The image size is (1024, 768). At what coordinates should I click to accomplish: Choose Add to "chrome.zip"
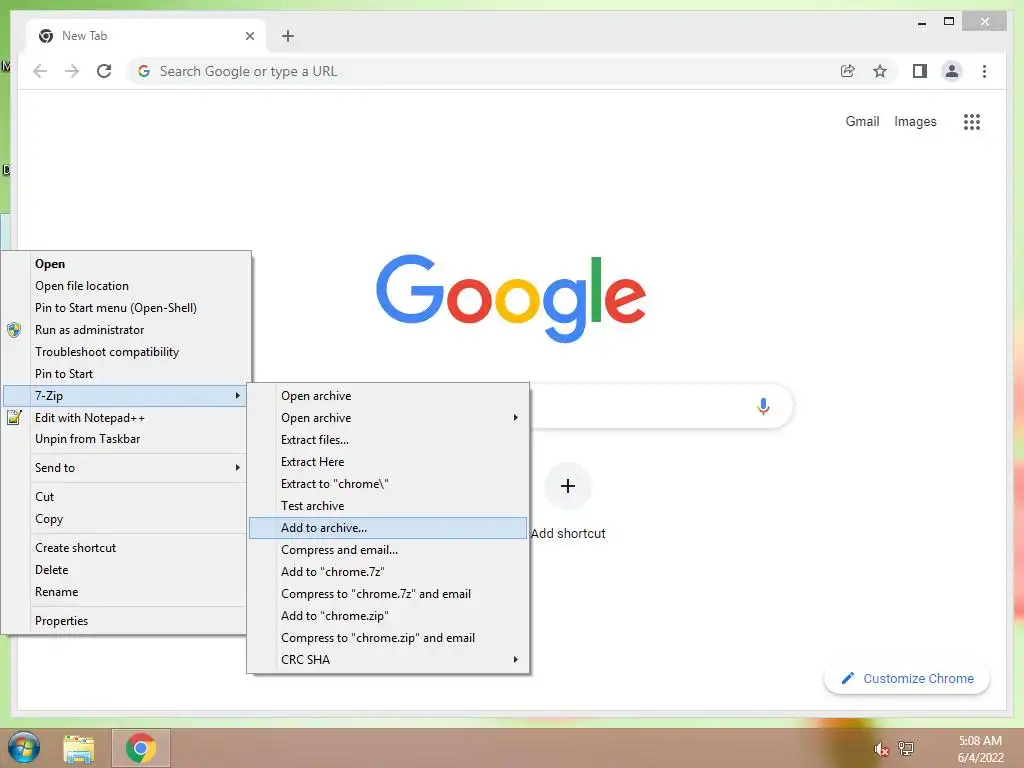click(x=388, y=616)
